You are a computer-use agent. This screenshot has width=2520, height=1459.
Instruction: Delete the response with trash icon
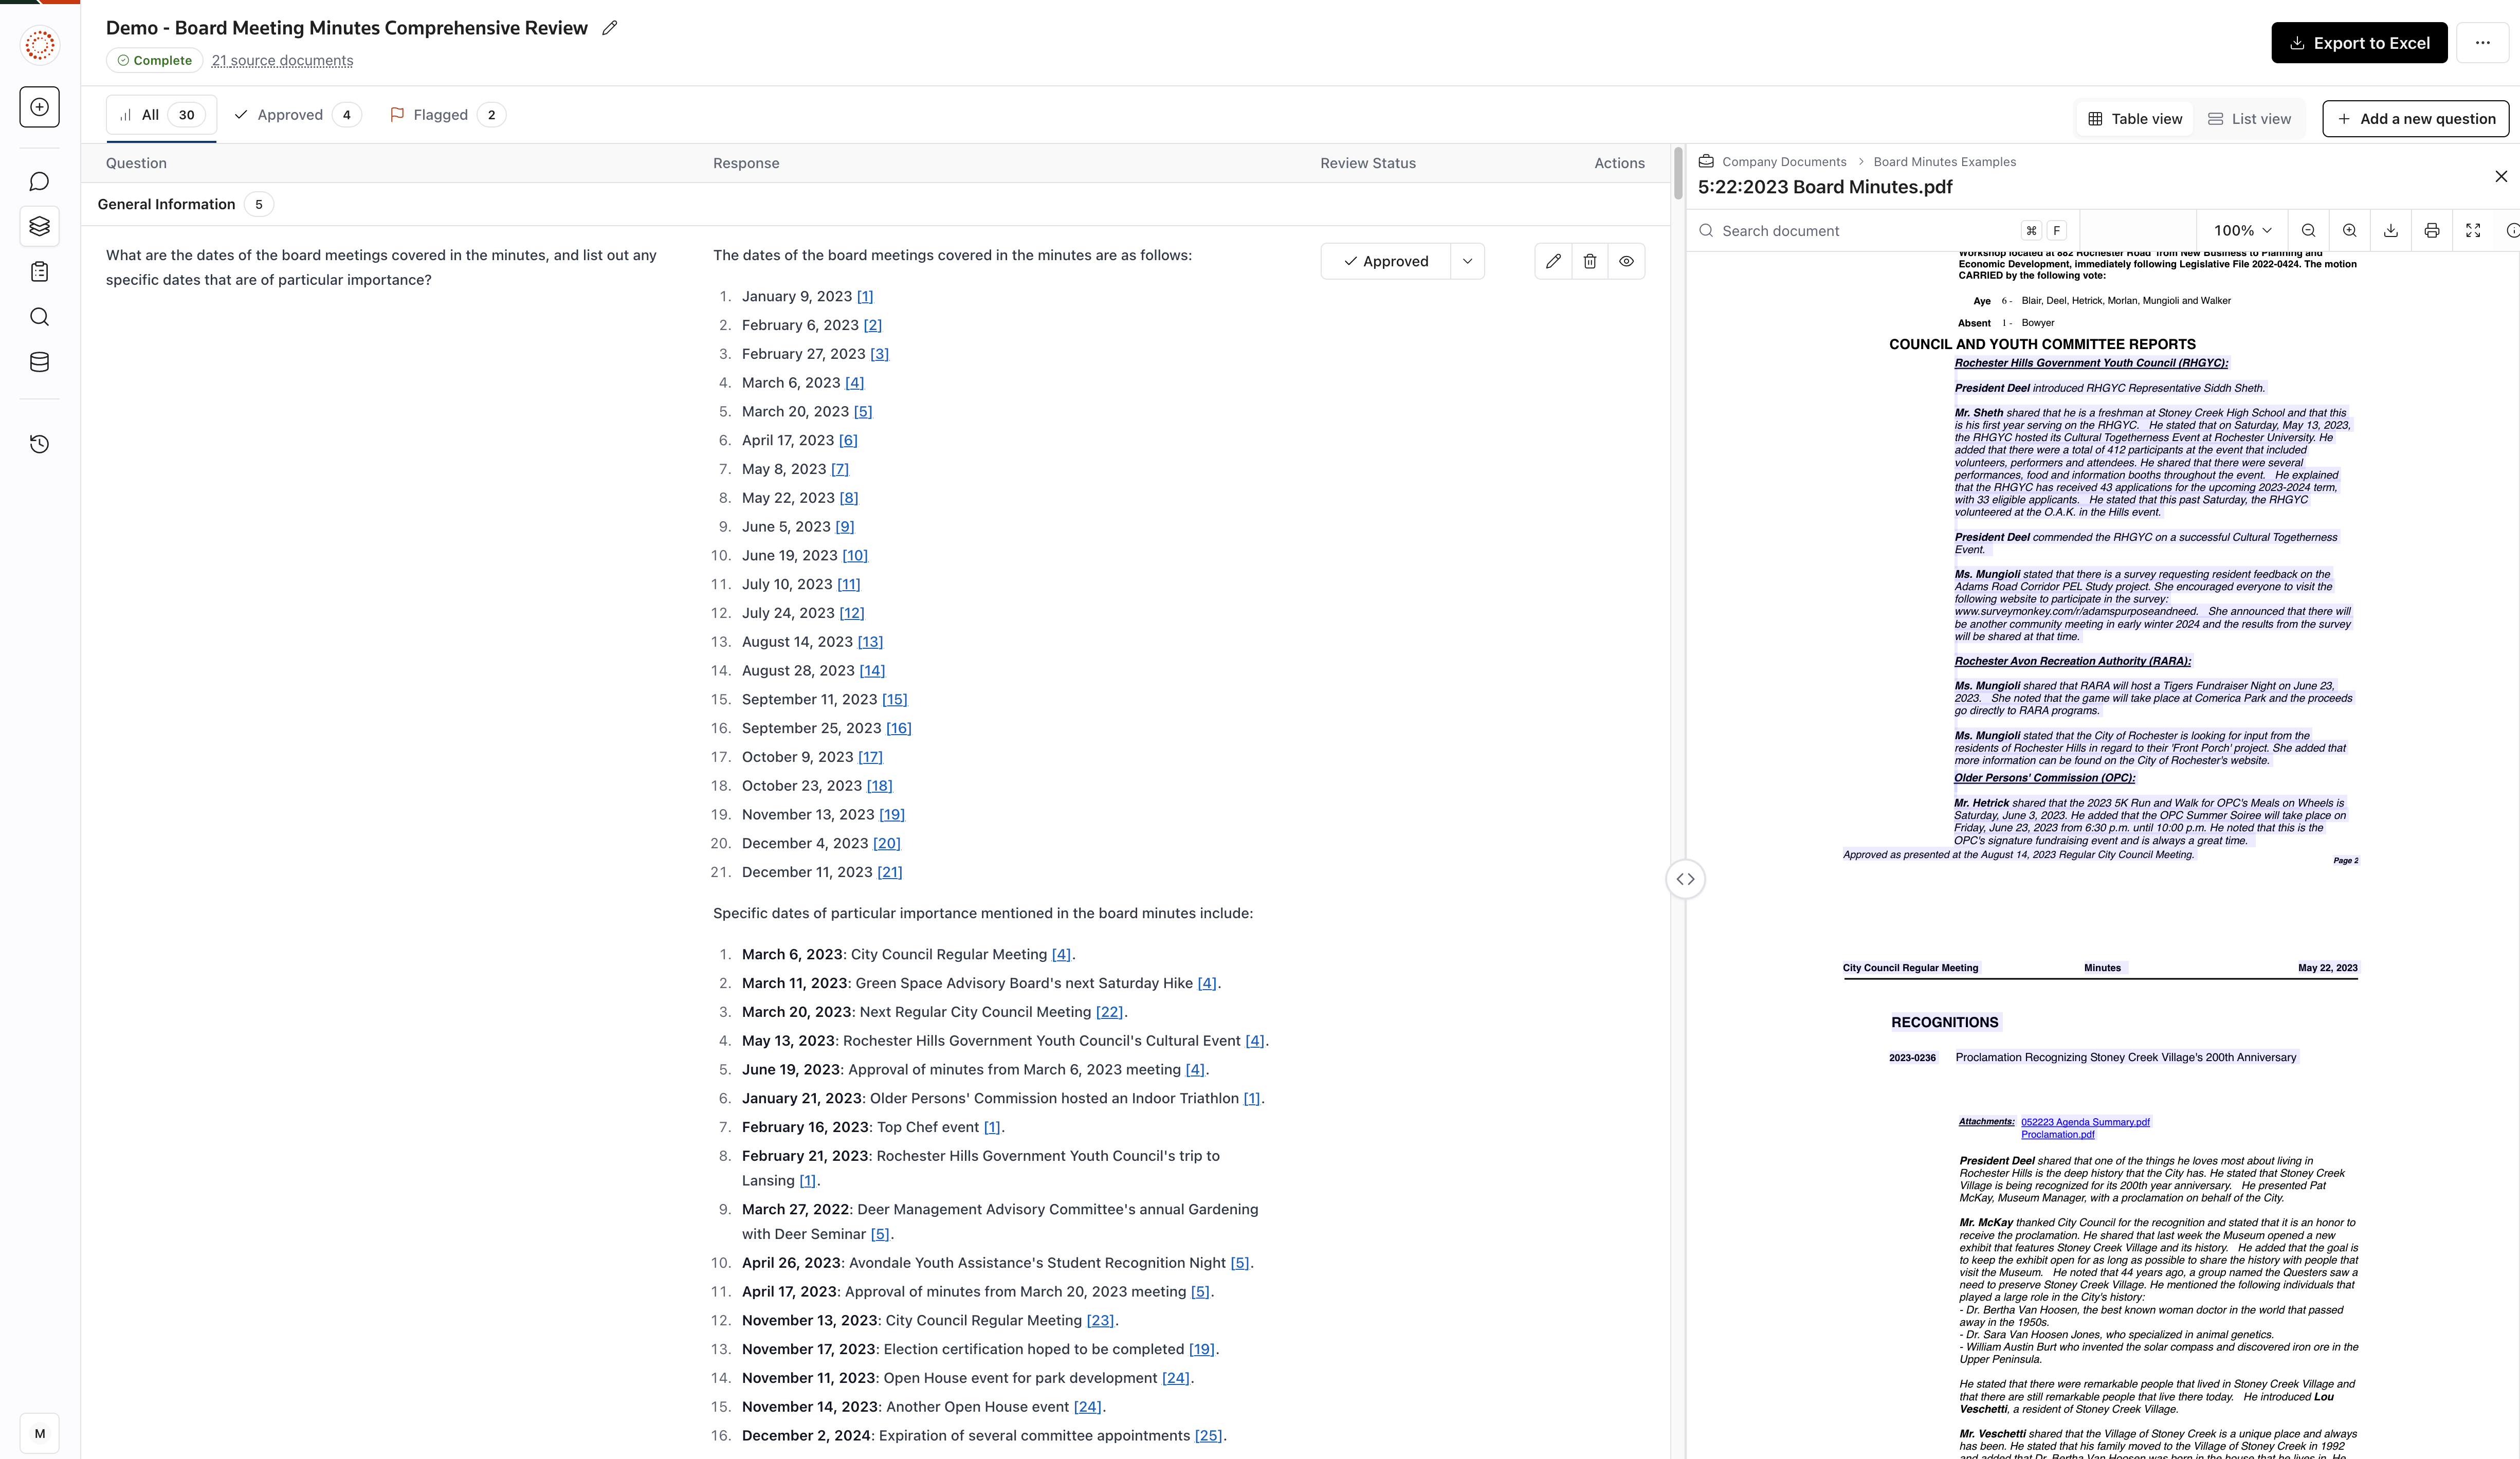(x=1589, y=261)
